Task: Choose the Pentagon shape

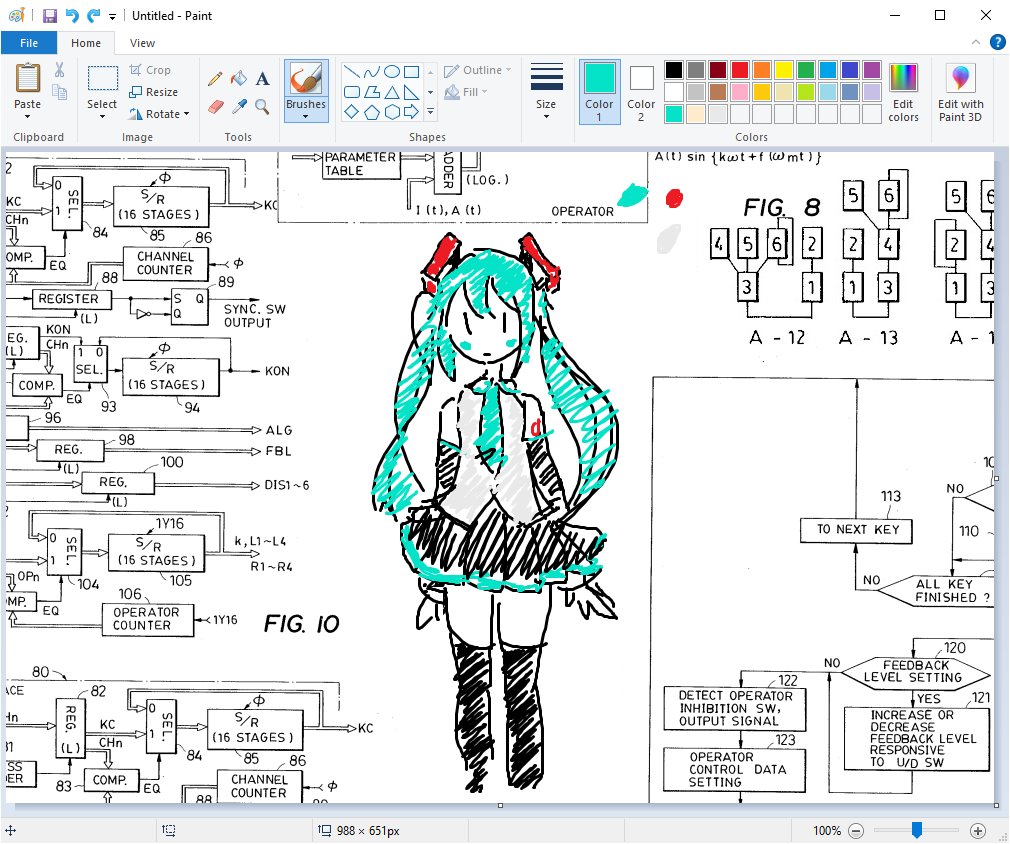Action: (371, 112)
